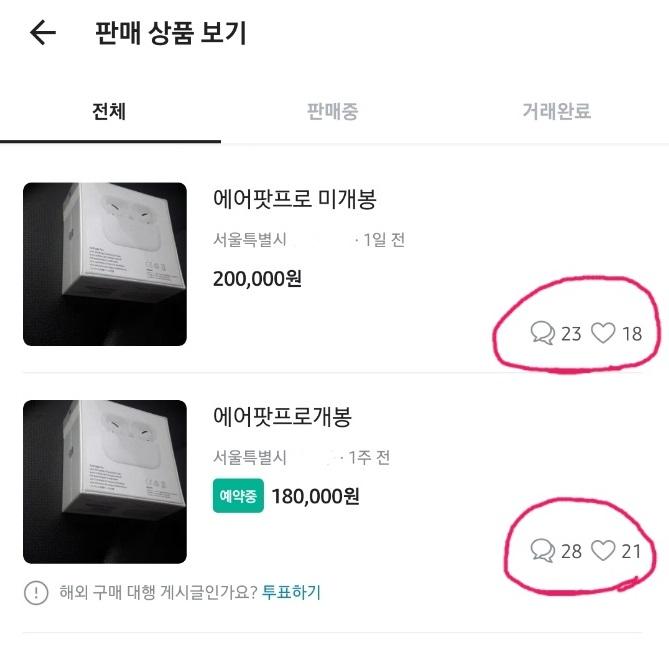This screenshot has height=667, width=669.
Task: Open the 에어팟프로 미개봉 product thumbnail
Action: coord(105,264)
